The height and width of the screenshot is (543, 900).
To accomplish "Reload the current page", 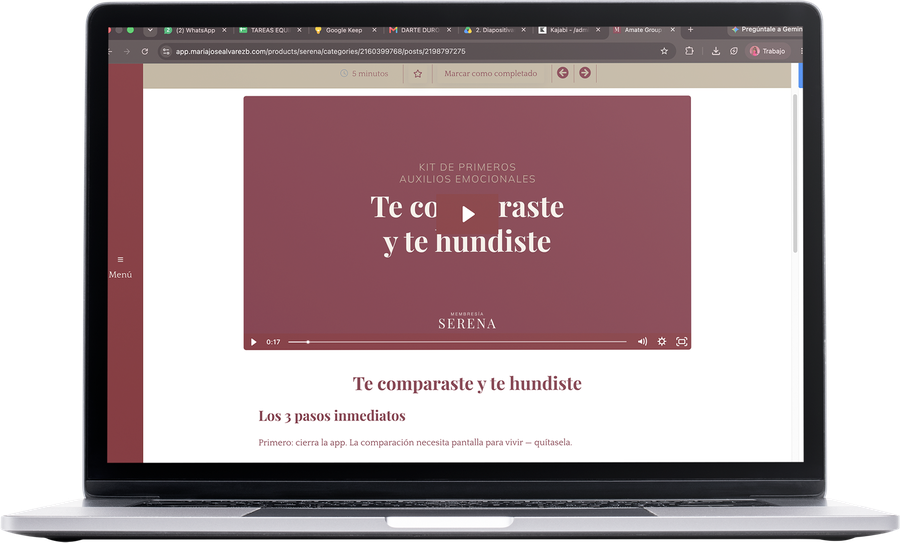I will (145, 52).
